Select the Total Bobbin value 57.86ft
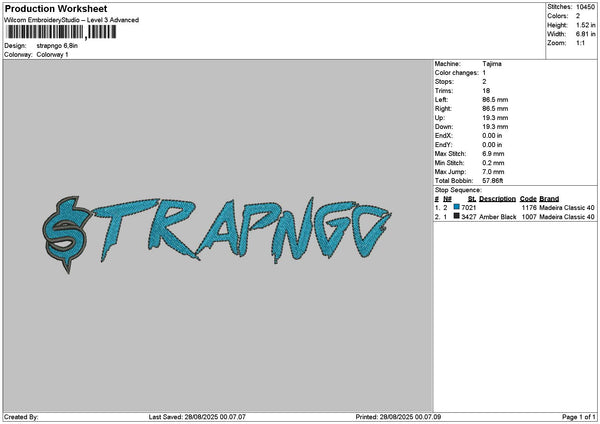The width and height of the screenshot is (600, 424). click(493, 181)
